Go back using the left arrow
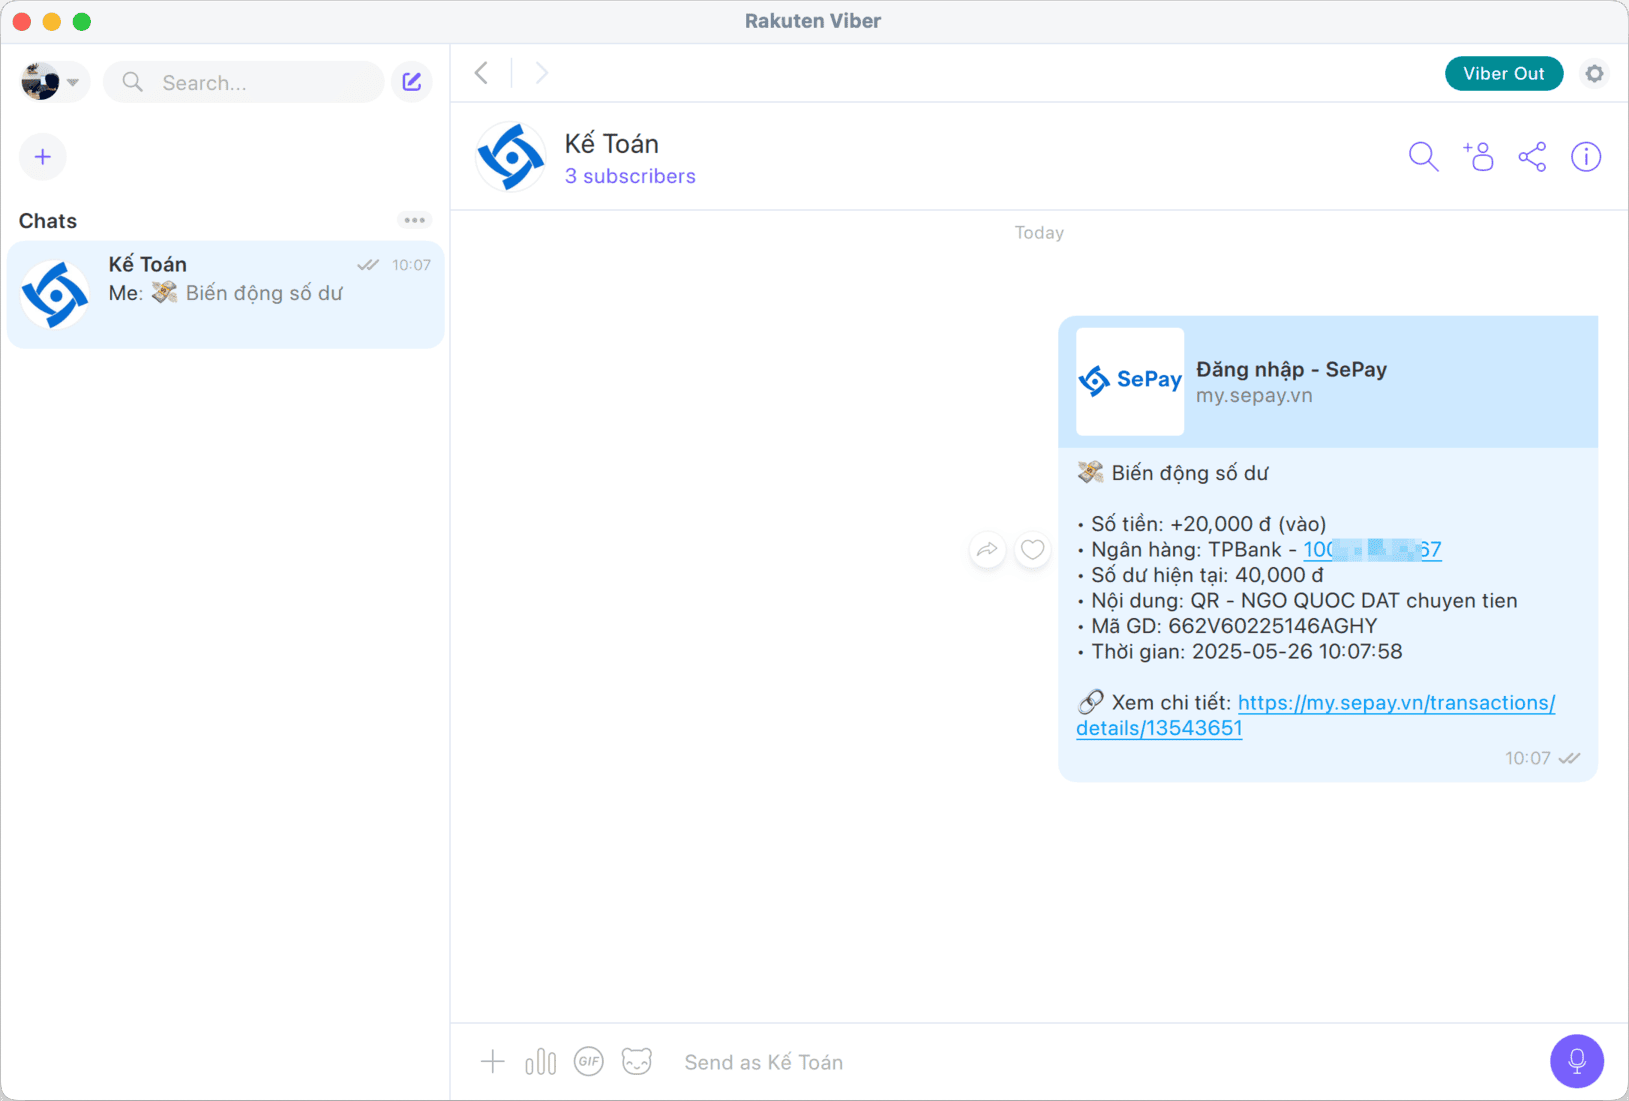1629x1101 pixels. (482, 73)
